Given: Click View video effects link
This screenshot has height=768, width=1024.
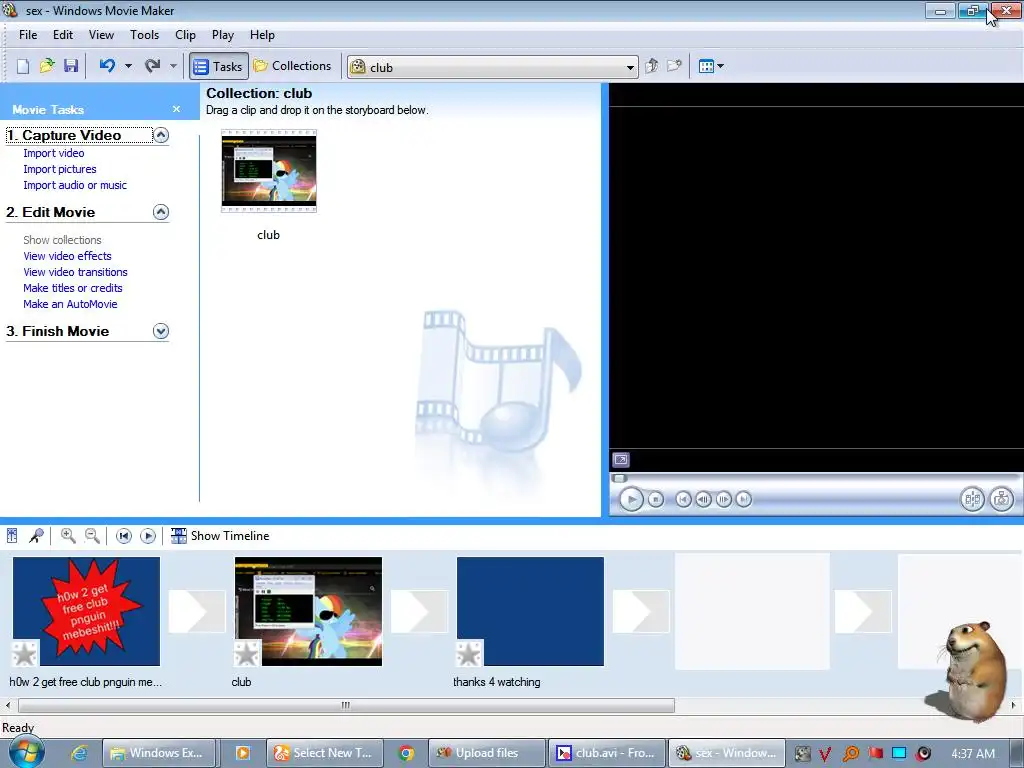Looking at the screenshot, I should point(67,256).
